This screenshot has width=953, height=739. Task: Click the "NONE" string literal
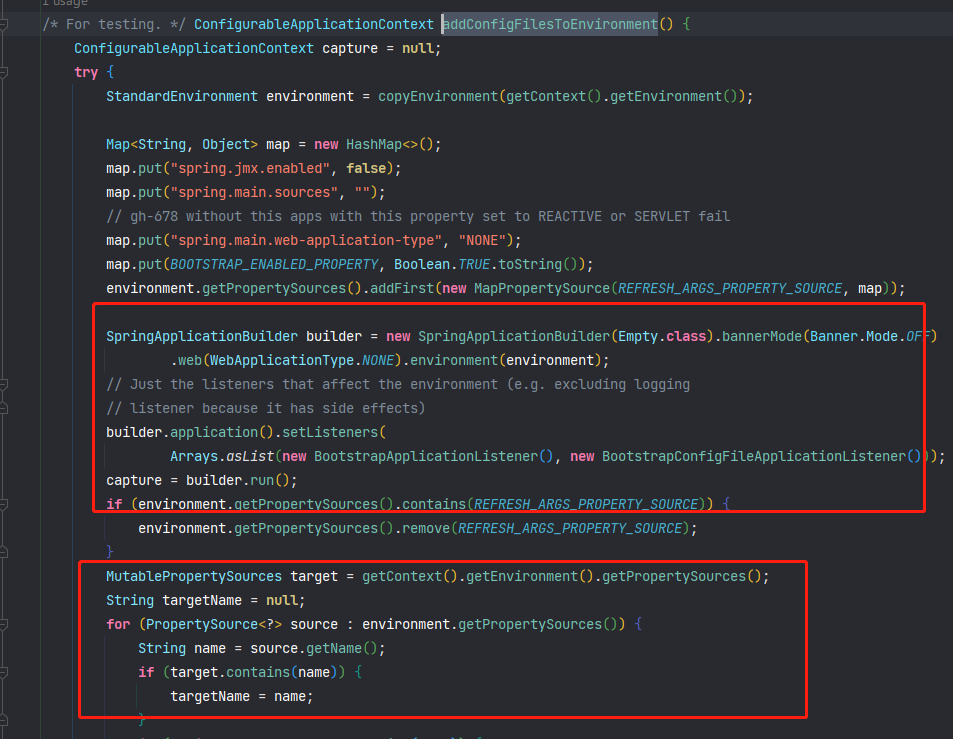point(482,241)
